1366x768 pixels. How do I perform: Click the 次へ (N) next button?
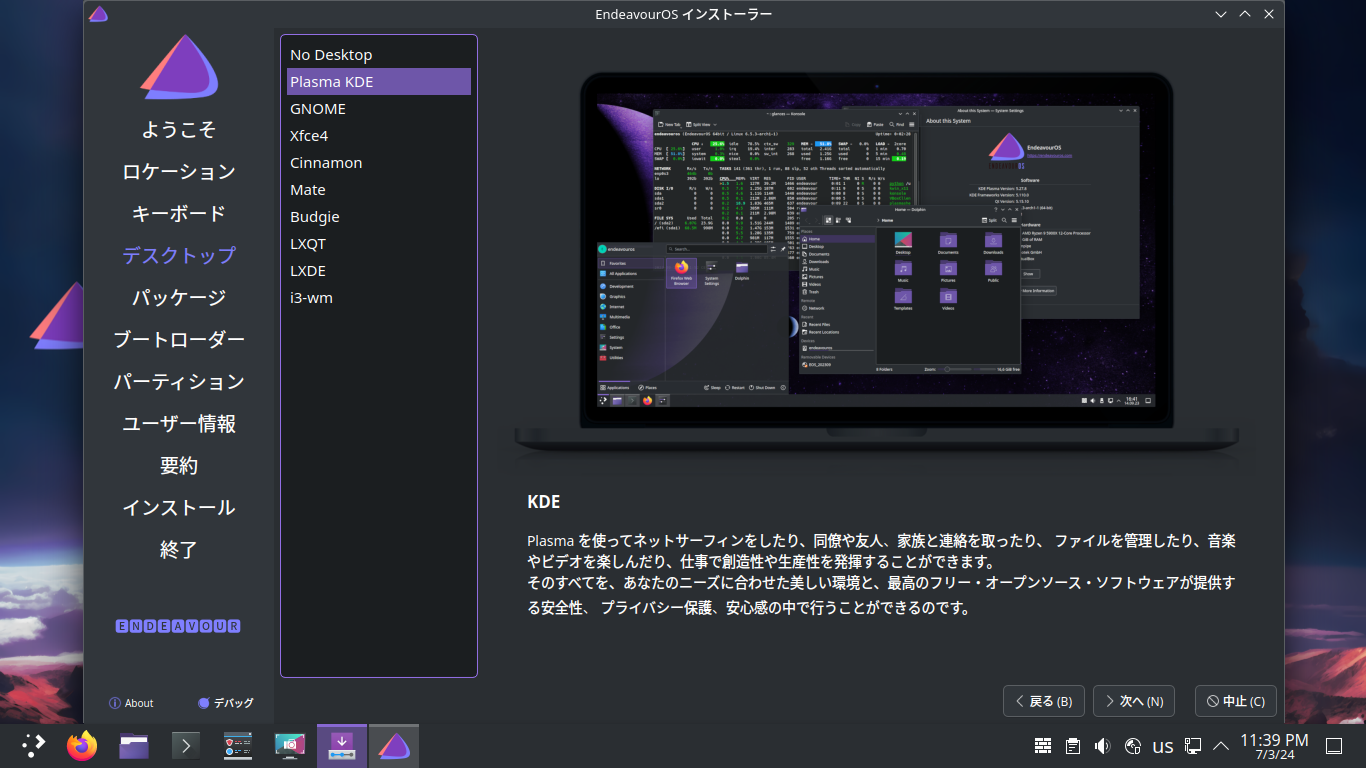(1134, 701)
